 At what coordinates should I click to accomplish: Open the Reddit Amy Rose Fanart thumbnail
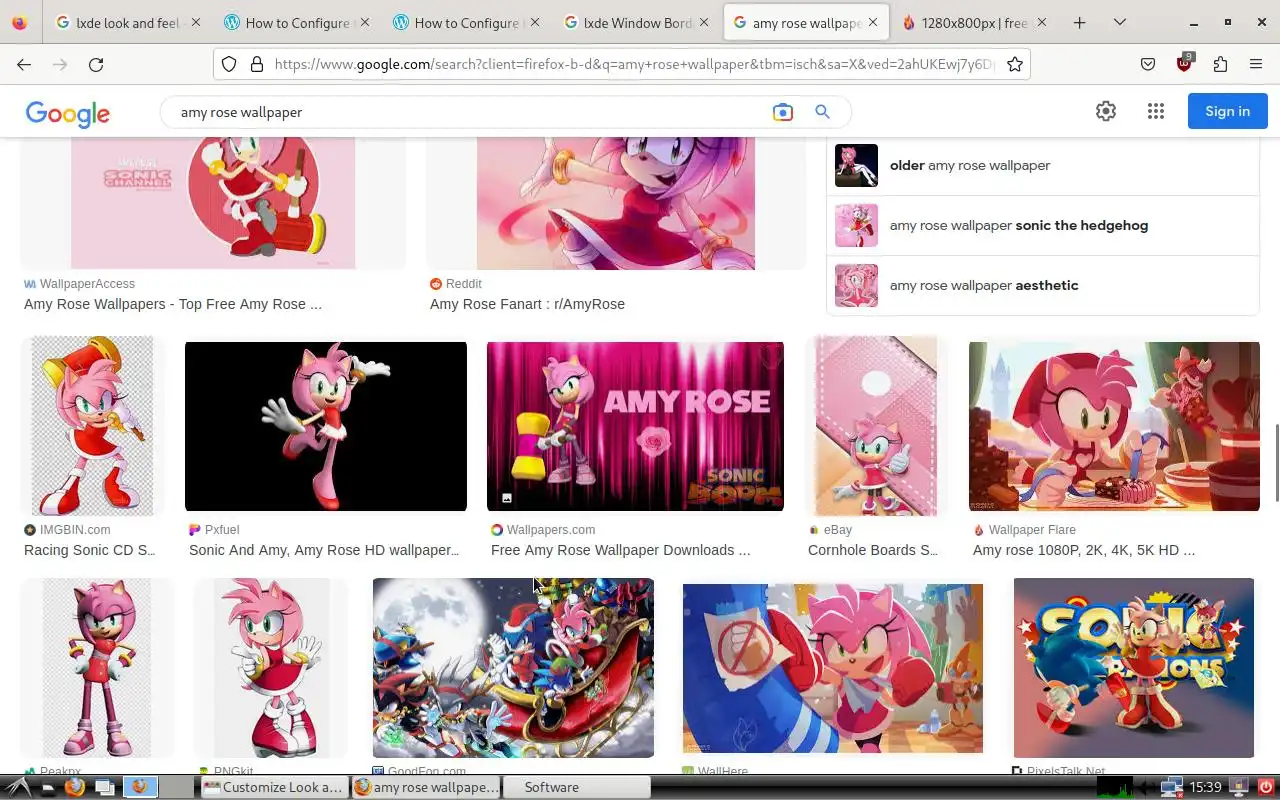click(616, 203)
